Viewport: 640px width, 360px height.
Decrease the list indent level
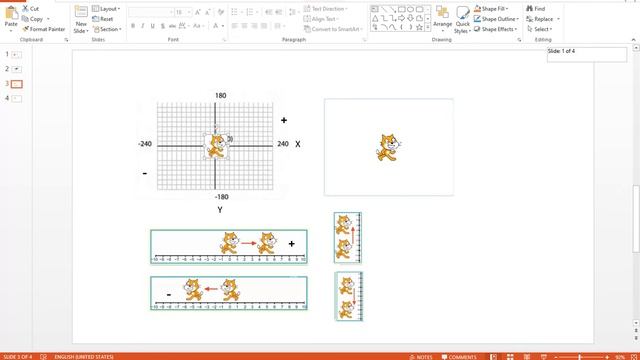coord(269,12)
